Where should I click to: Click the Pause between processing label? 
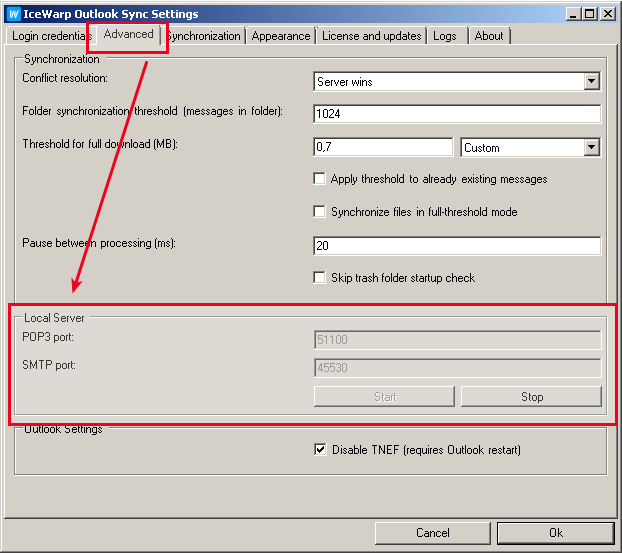(99, 243)
